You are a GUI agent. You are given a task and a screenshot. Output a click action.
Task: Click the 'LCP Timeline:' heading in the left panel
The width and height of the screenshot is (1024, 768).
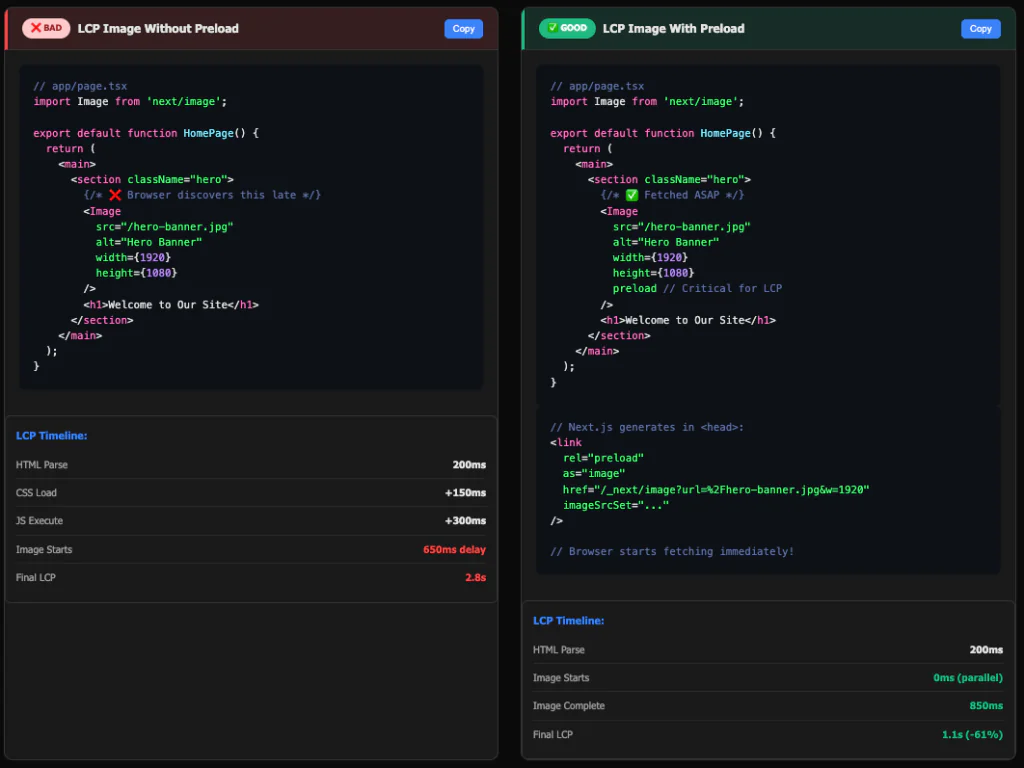pos(51,435)
